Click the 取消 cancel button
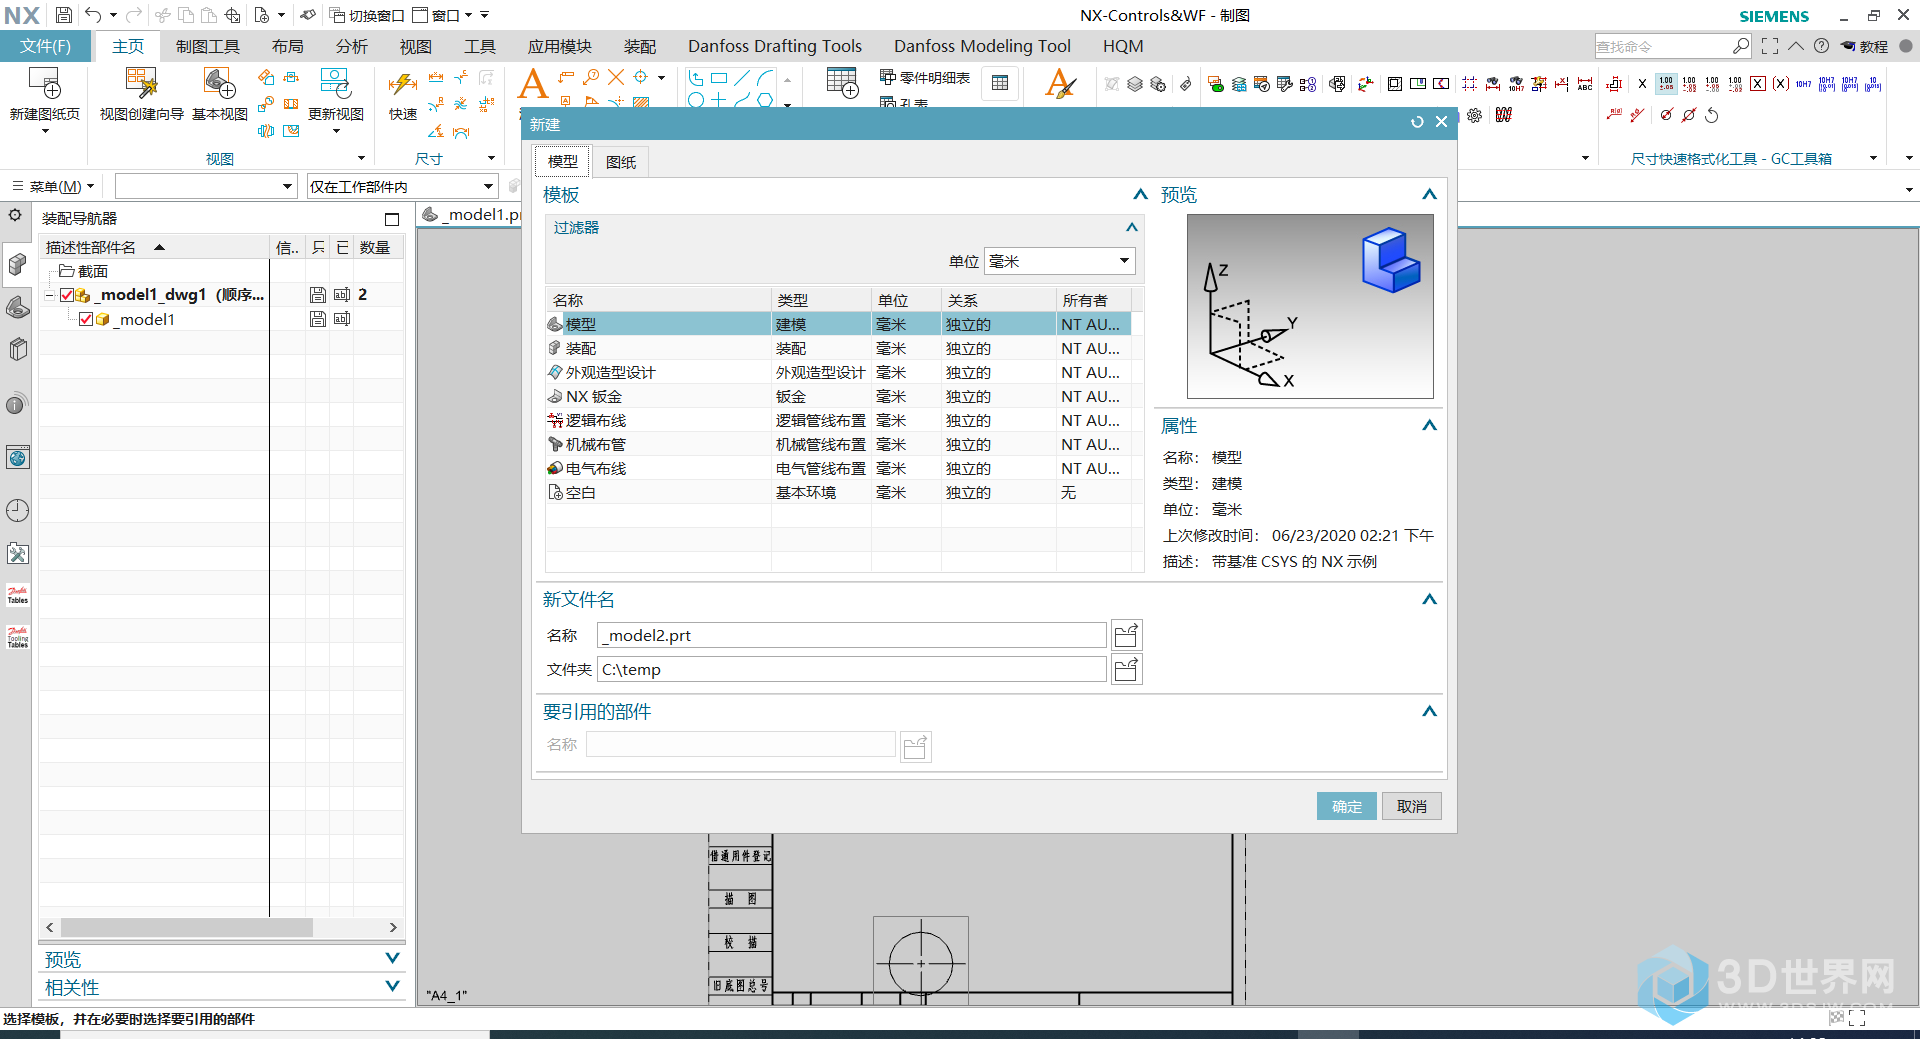Viewport: 1920px width, 1039px height. tap(1411, 806)
